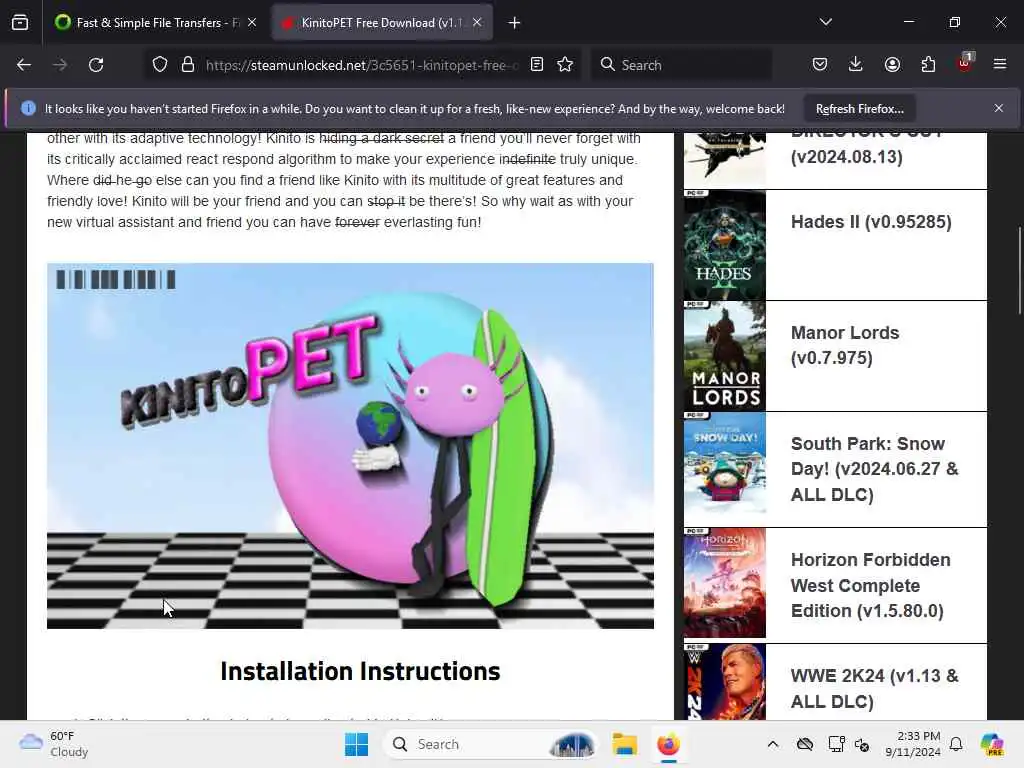Screen dimensions: 1024x768
Task: Close the Fast & Simple File Transfers tab
Action: coord(252,23)
